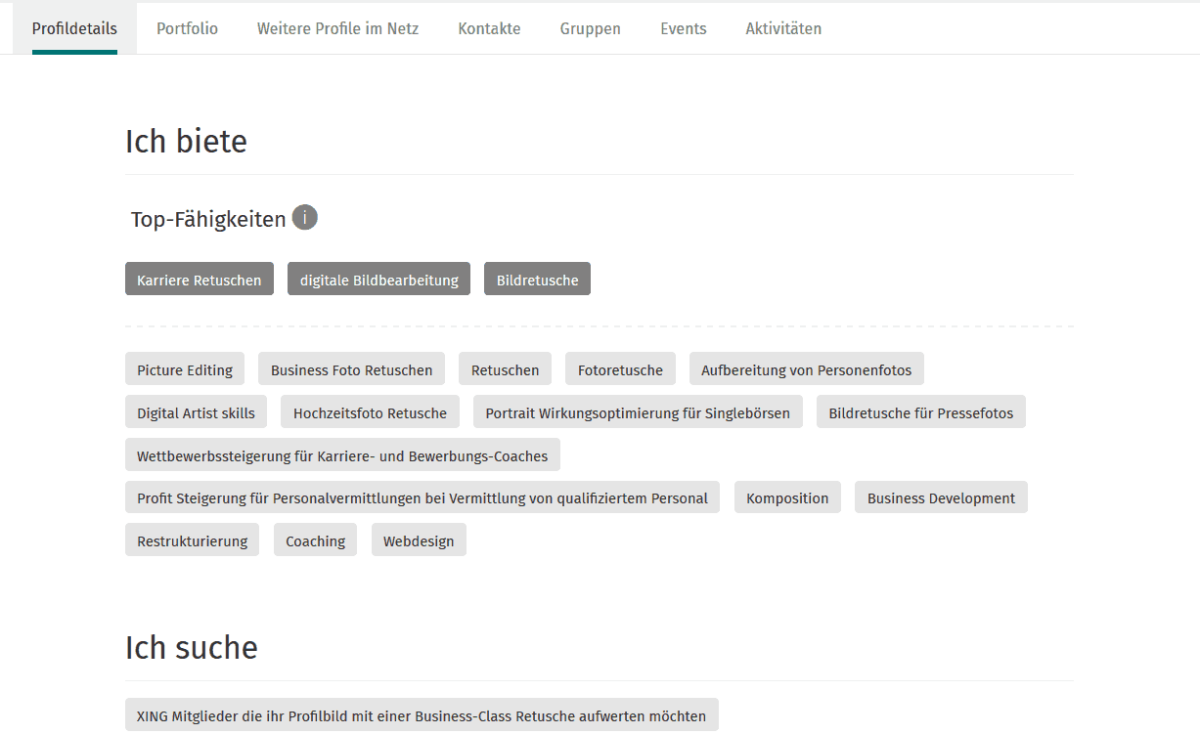Click Business Foto Retuschen tag
The image size is (1200, 734).
coord(352,369)
